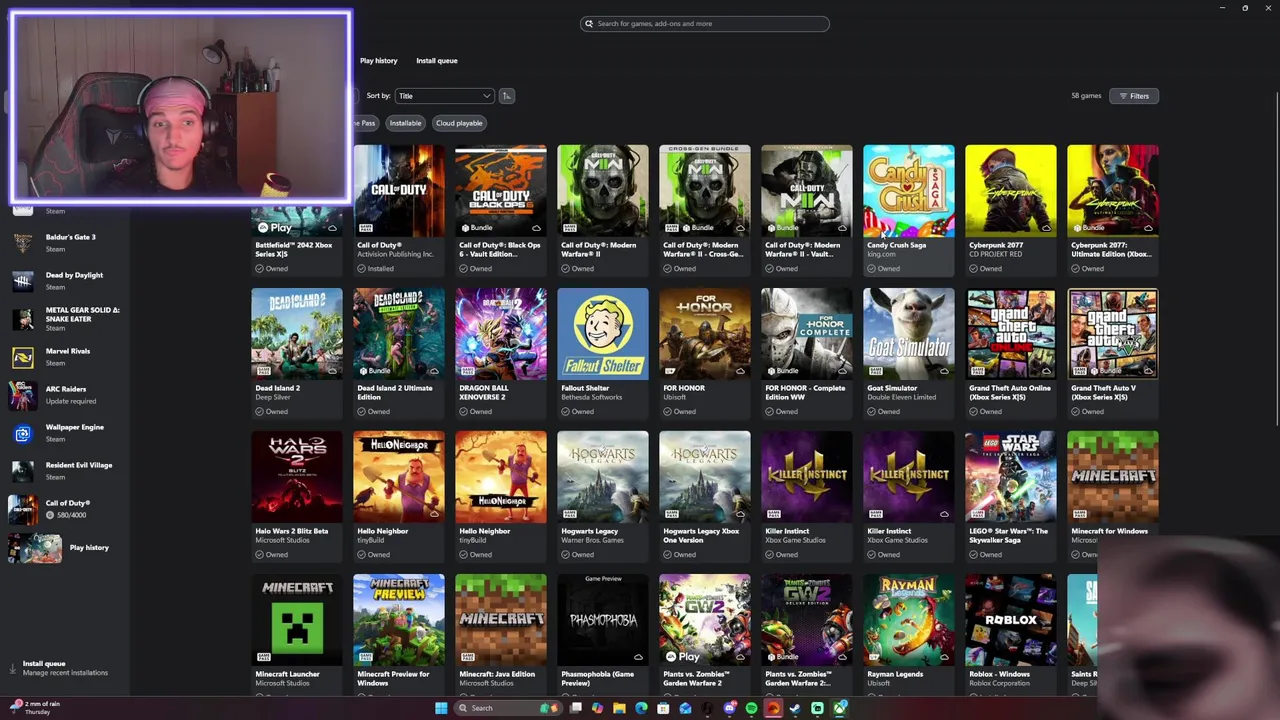Open the Minecraft Launcher tile
Screen dimensions: 1280x720
pyautogui.click(x=297, y=633)
